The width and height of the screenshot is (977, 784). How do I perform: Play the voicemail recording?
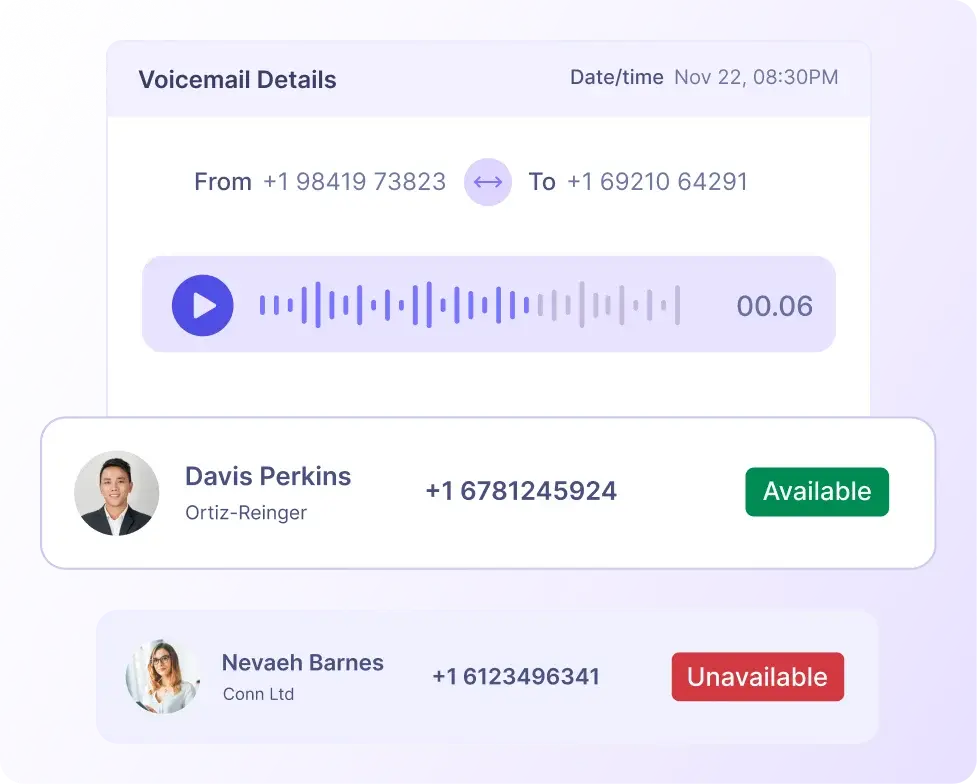[x=202, y=305]
